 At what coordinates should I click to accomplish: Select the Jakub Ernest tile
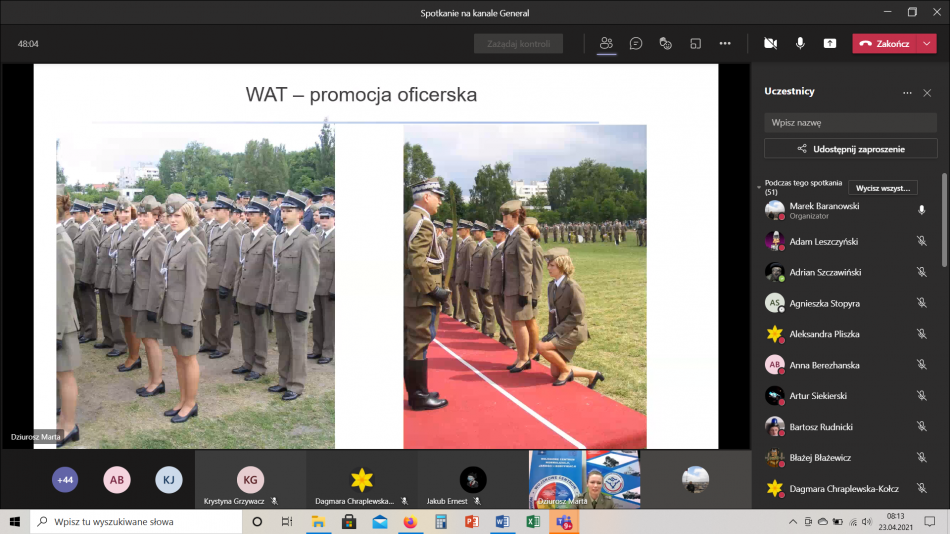click(473, 479)
